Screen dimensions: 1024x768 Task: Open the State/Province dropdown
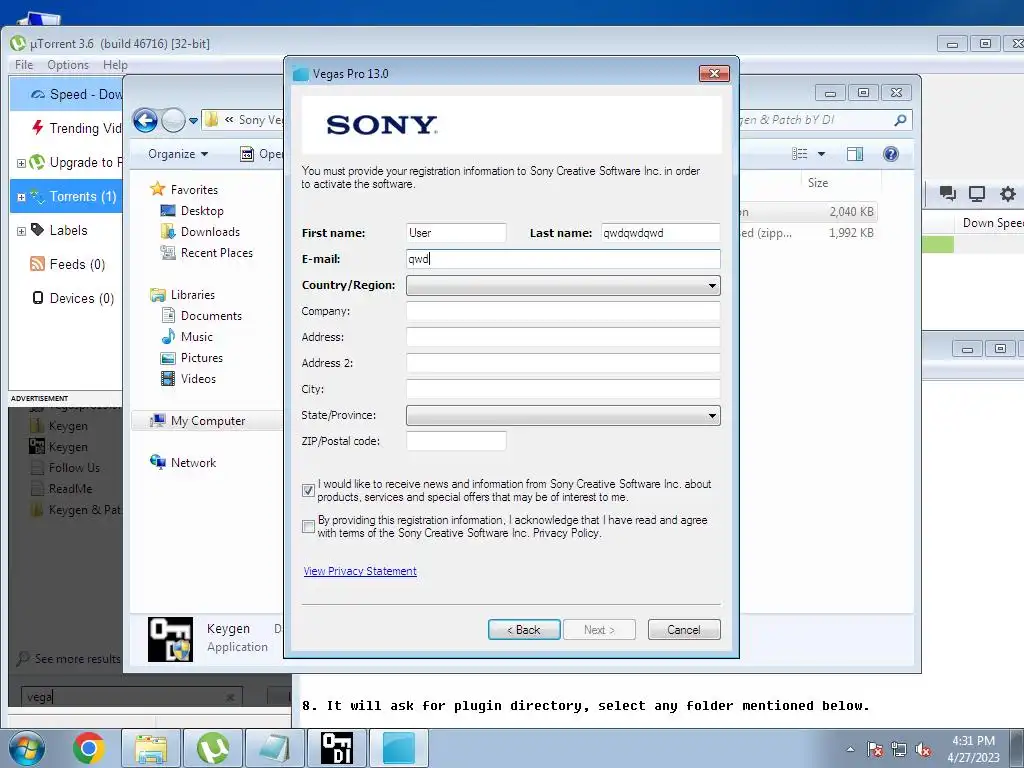pos(563,415)
